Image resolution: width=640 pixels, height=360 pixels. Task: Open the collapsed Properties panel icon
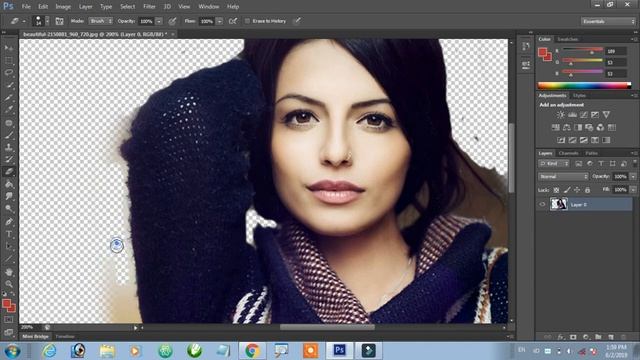pyautogui.click(x=526, y=64)
